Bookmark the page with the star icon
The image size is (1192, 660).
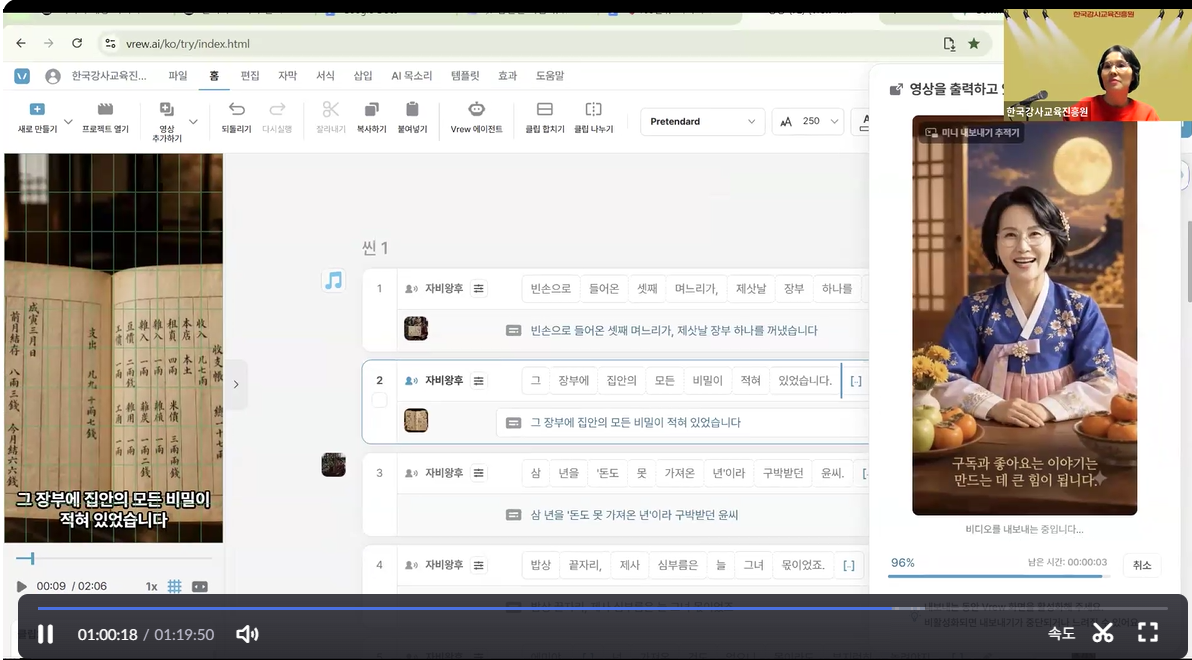click(974, 43)
